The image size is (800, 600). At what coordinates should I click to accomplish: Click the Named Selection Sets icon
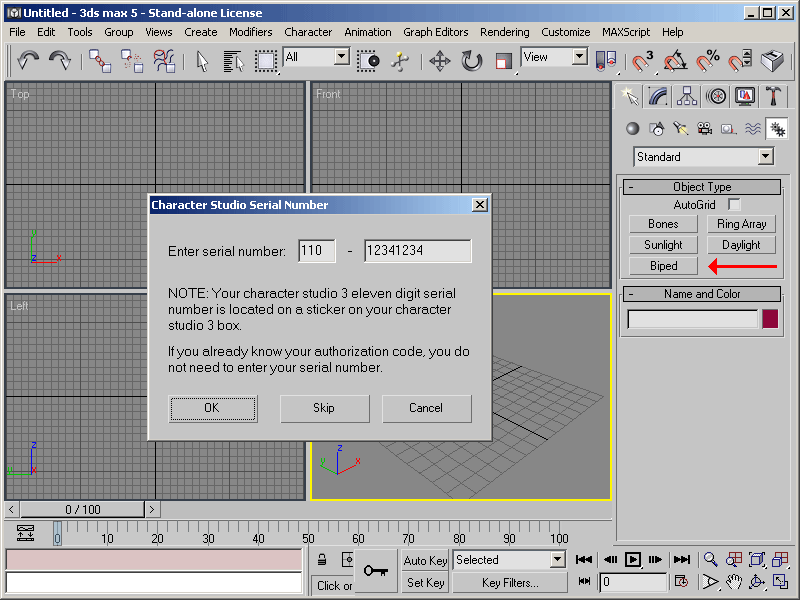[772, 61]
